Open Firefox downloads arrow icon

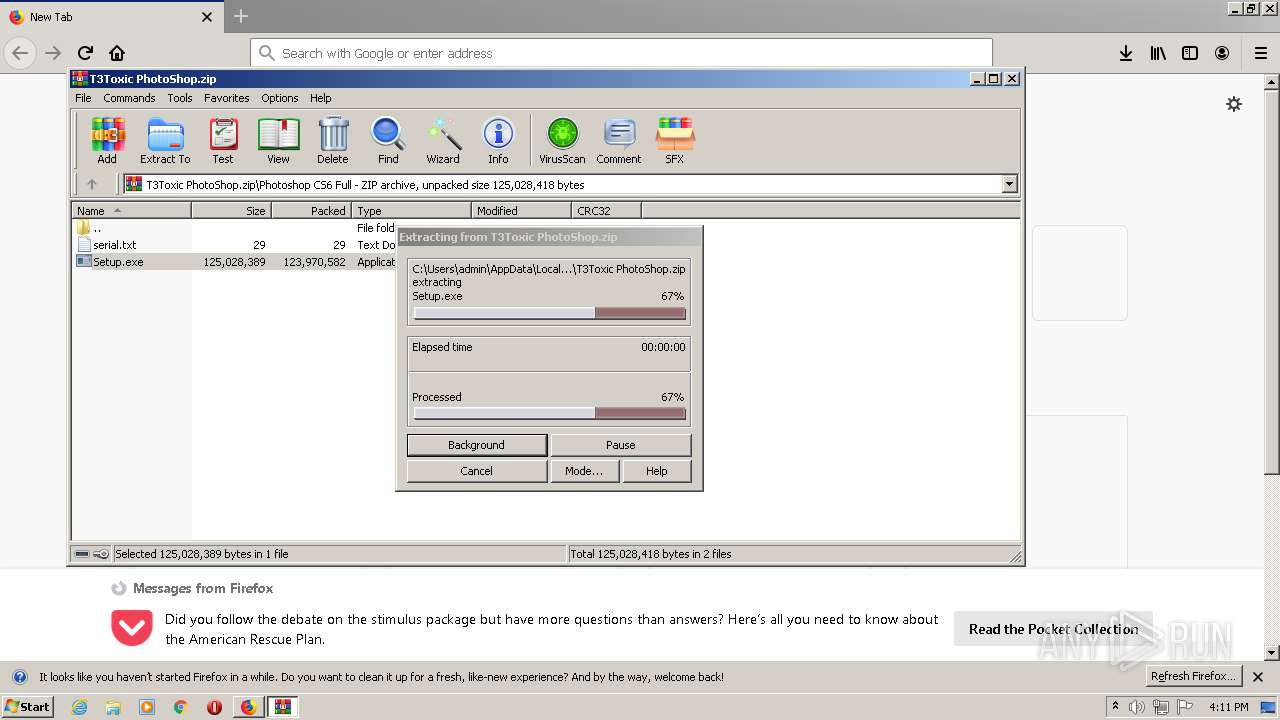pos(1126,53)
